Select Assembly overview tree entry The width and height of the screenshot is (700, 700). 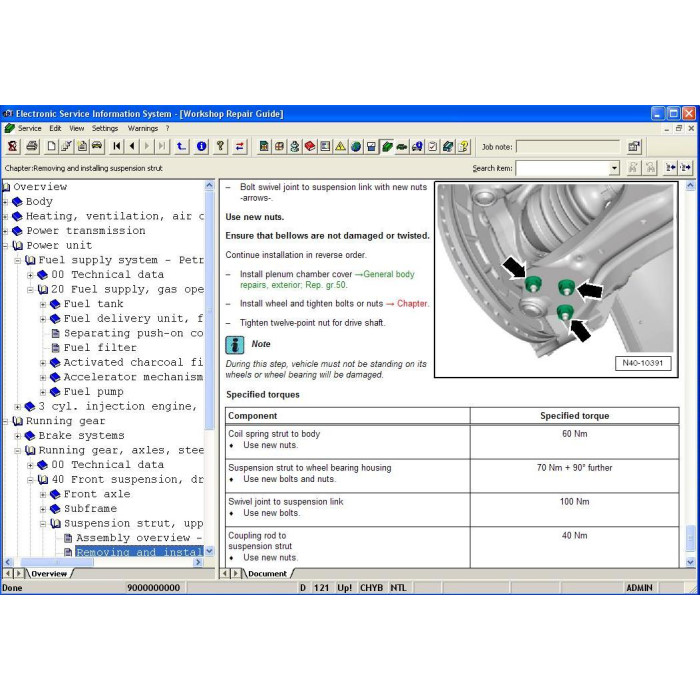click(139, 538)
